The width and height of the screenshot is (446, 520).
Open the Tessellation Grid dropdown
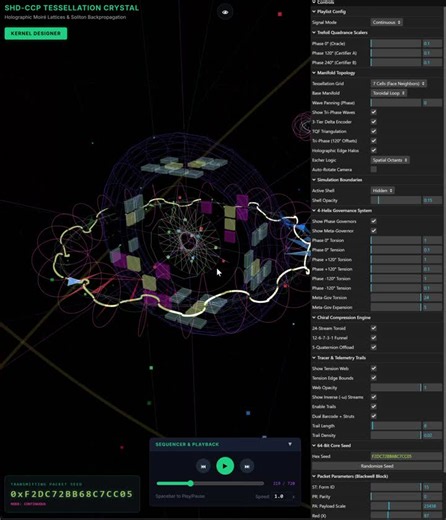(399, 84)
